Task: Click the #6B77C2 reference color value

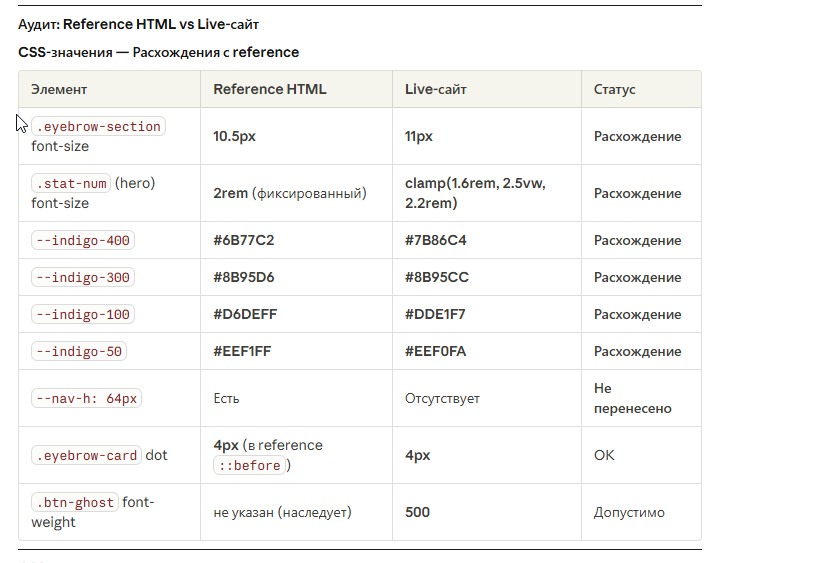Action: coord(243,241)
